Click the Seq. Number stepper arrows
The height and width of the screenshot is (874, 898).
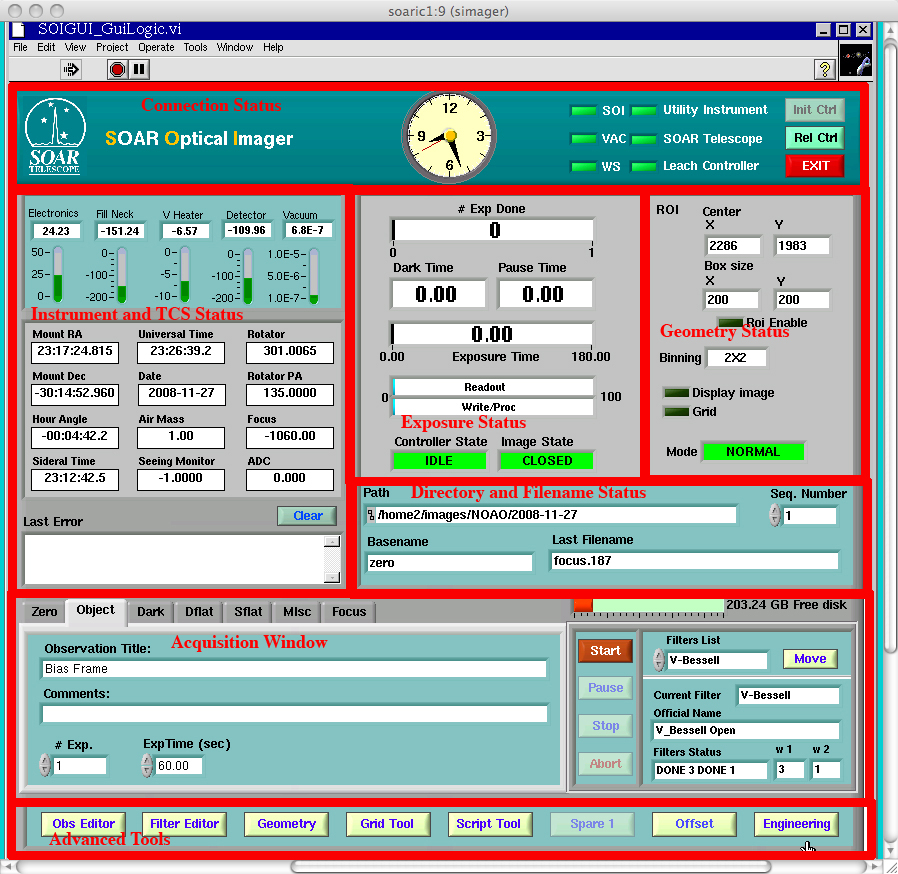click(x=775, y=515)
